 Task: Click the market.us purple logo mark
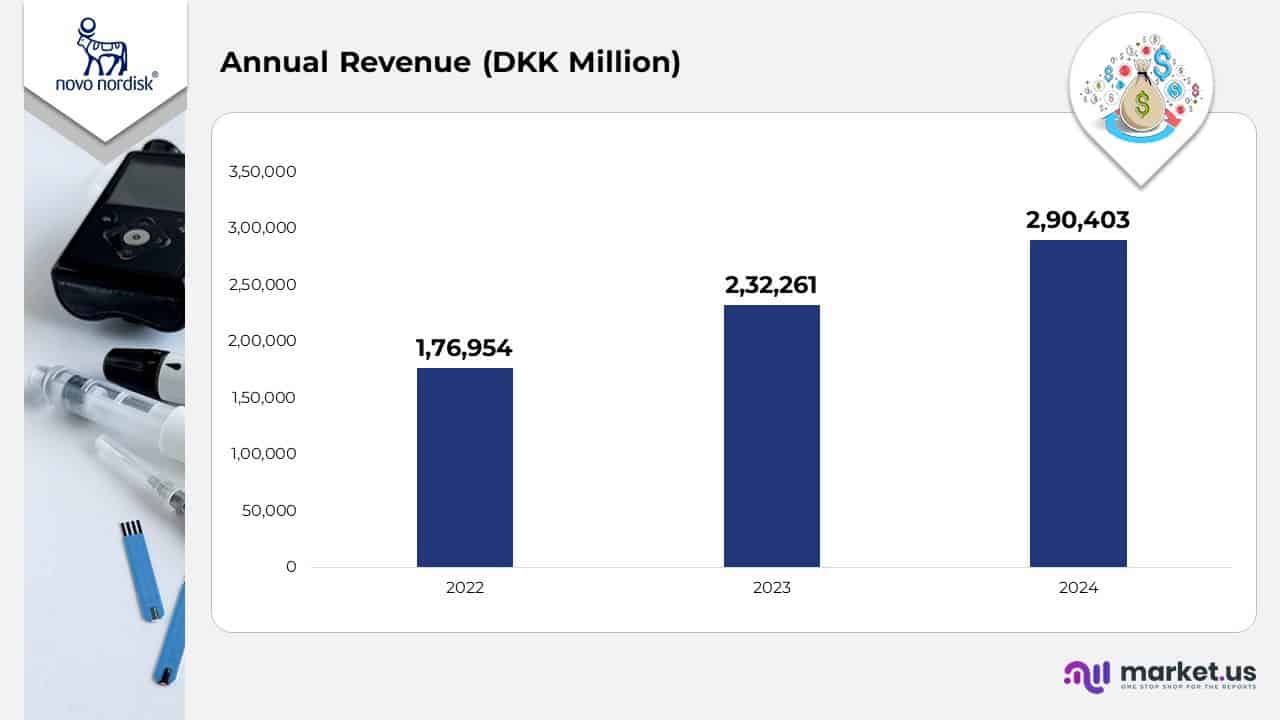pyautogui.click(x=1085, y=675)
